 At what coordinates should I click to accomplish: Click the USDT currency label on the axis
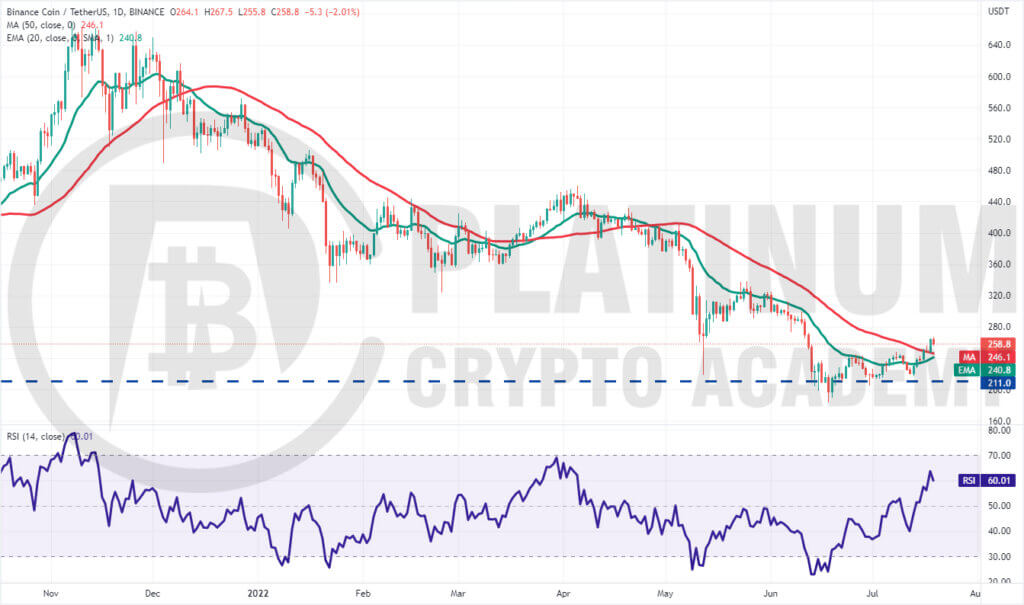(999, 12)
